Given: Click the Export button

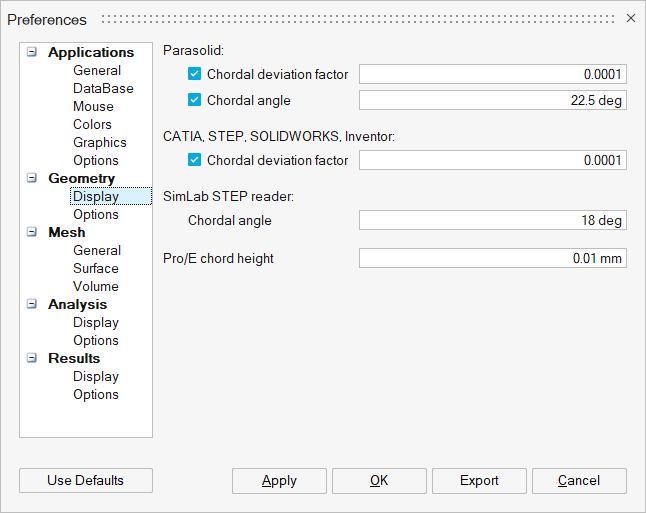Looking at the screenshot, I should pyautogui.click(x=479, y=481).
